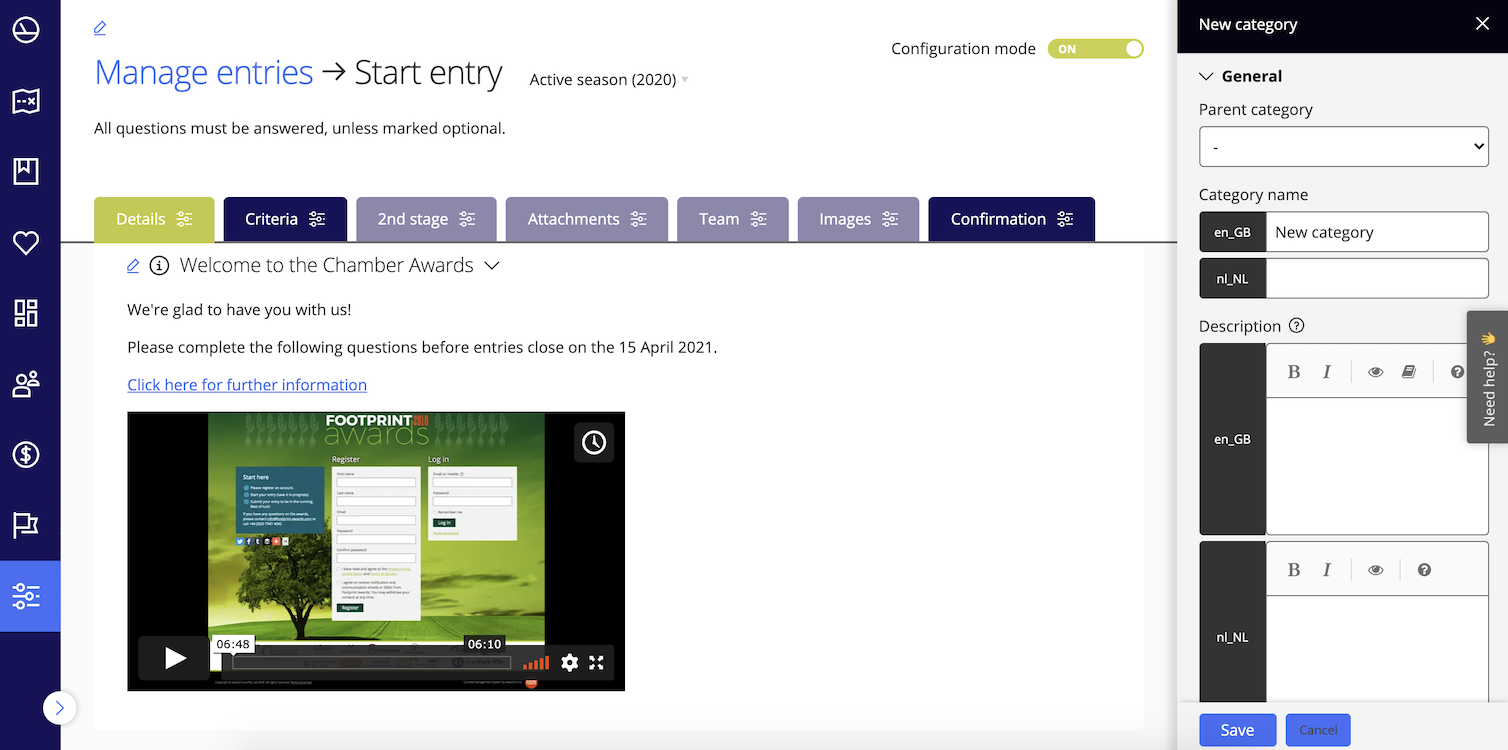Viewport: 1508px width, 750px height.
Task: Click the dashboard gauge icon in sidebar
Action: coord(26,31)
